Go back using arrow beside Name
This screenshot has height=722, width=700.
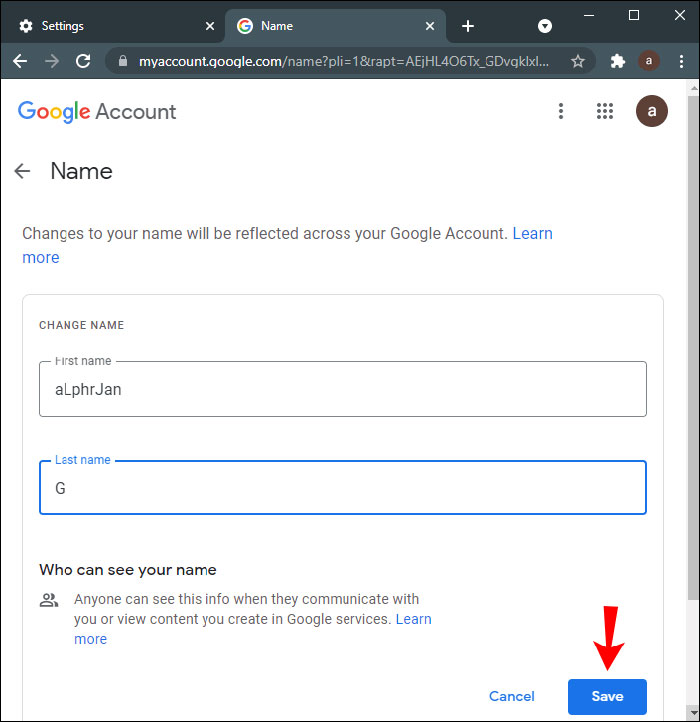pyautogui.click(x=23, y=171)
